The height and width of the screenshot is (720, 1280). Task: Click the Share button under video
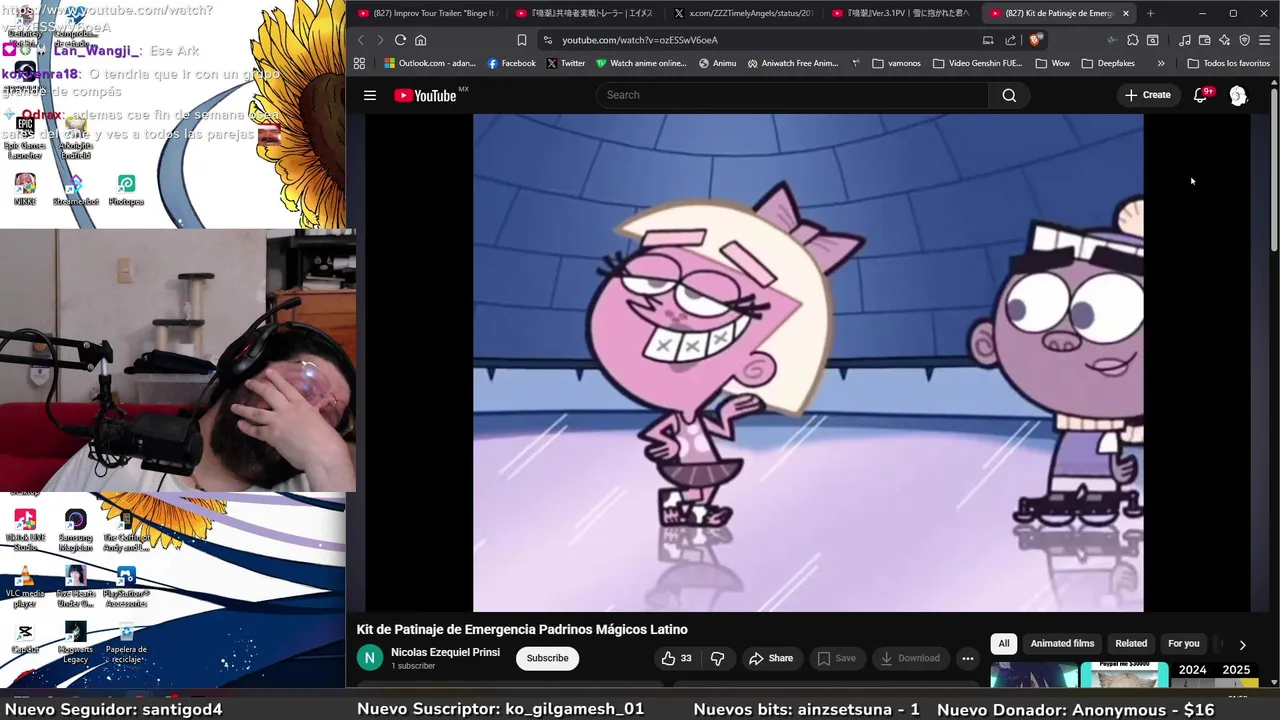771,658
